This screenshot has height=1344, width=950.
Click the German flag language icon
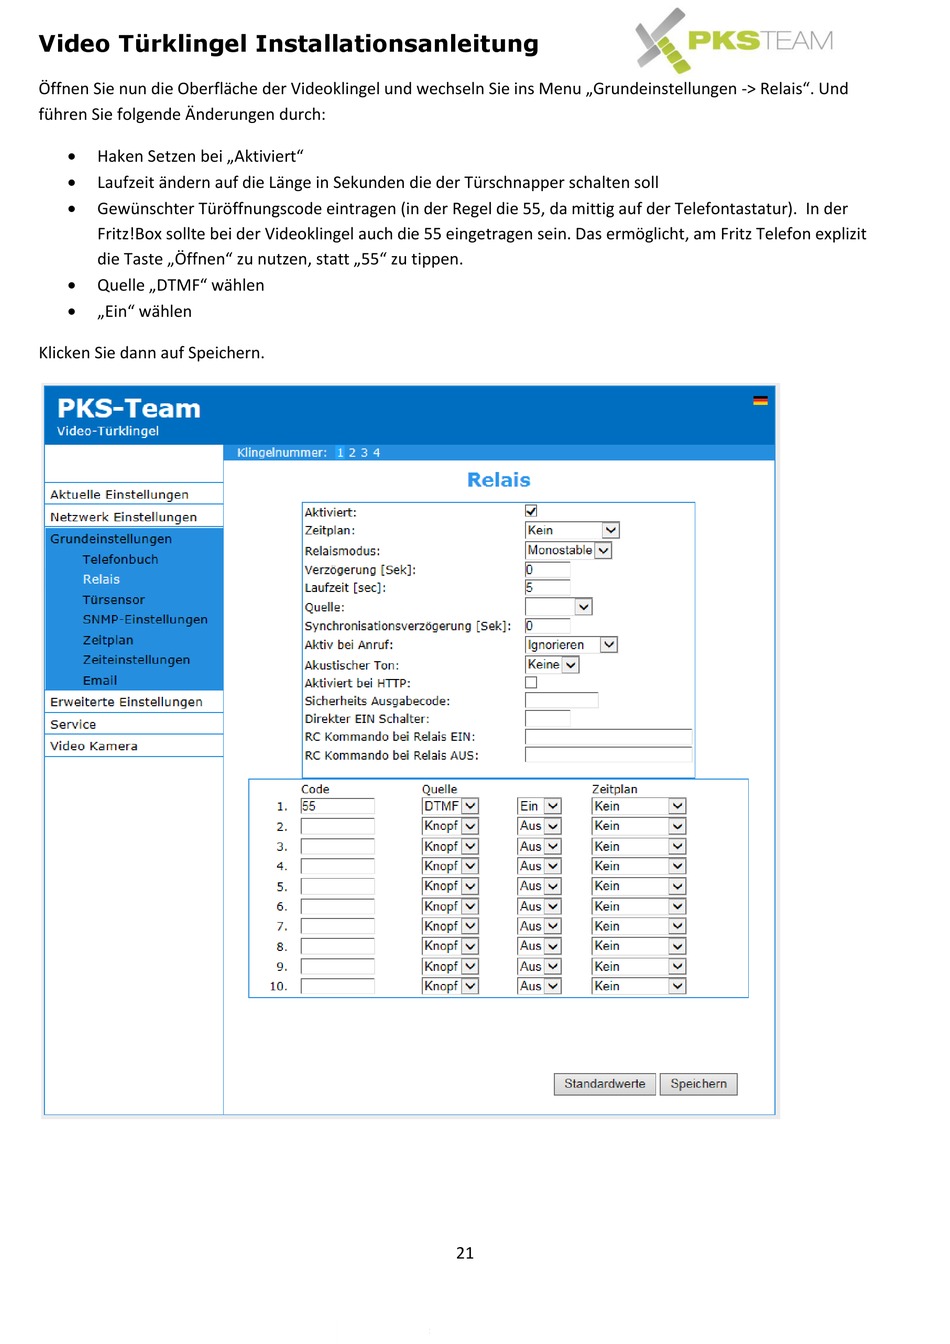pos(760,400)
